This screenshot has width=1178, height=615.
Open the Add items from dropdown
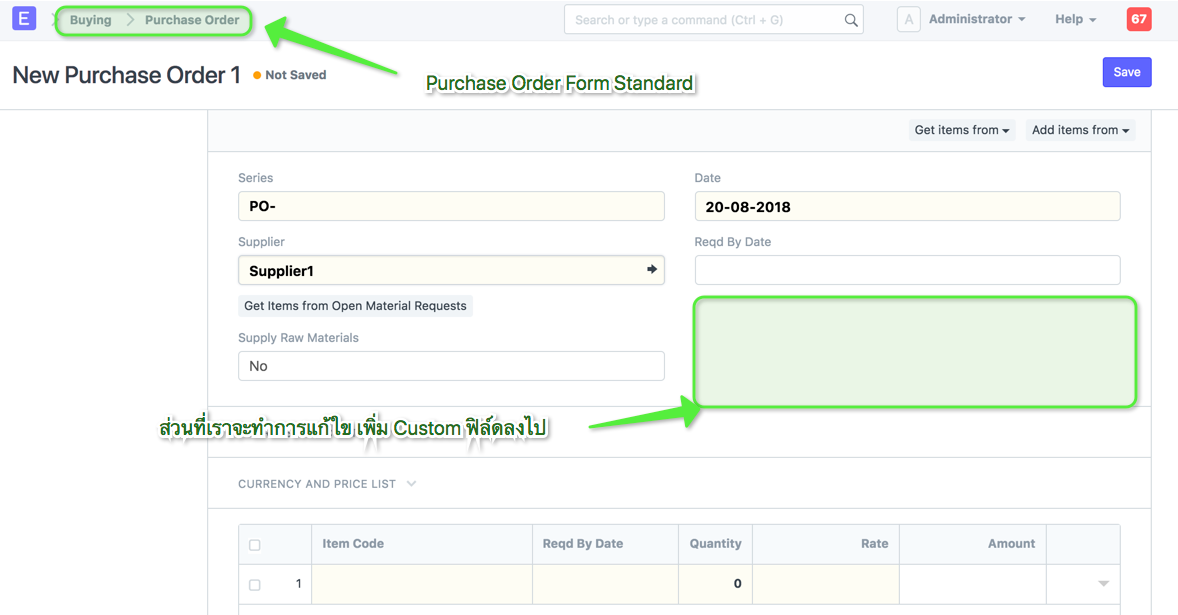coord(1080,129)
